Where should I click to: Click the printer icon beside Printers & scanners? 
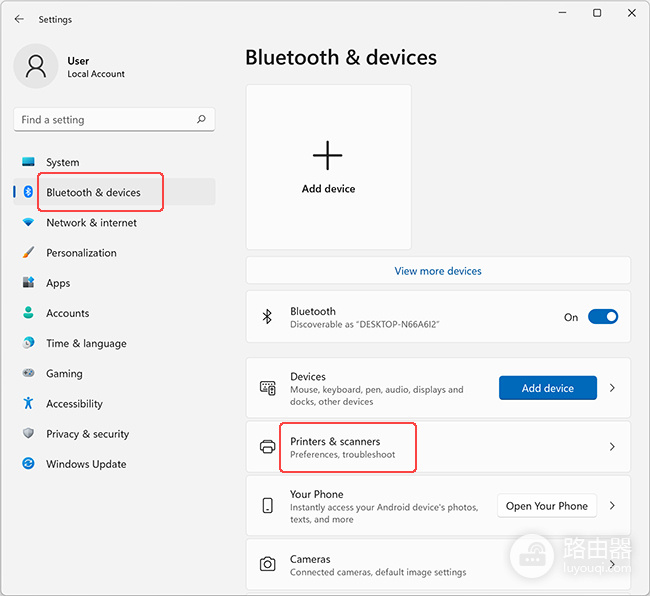point(267,447)
